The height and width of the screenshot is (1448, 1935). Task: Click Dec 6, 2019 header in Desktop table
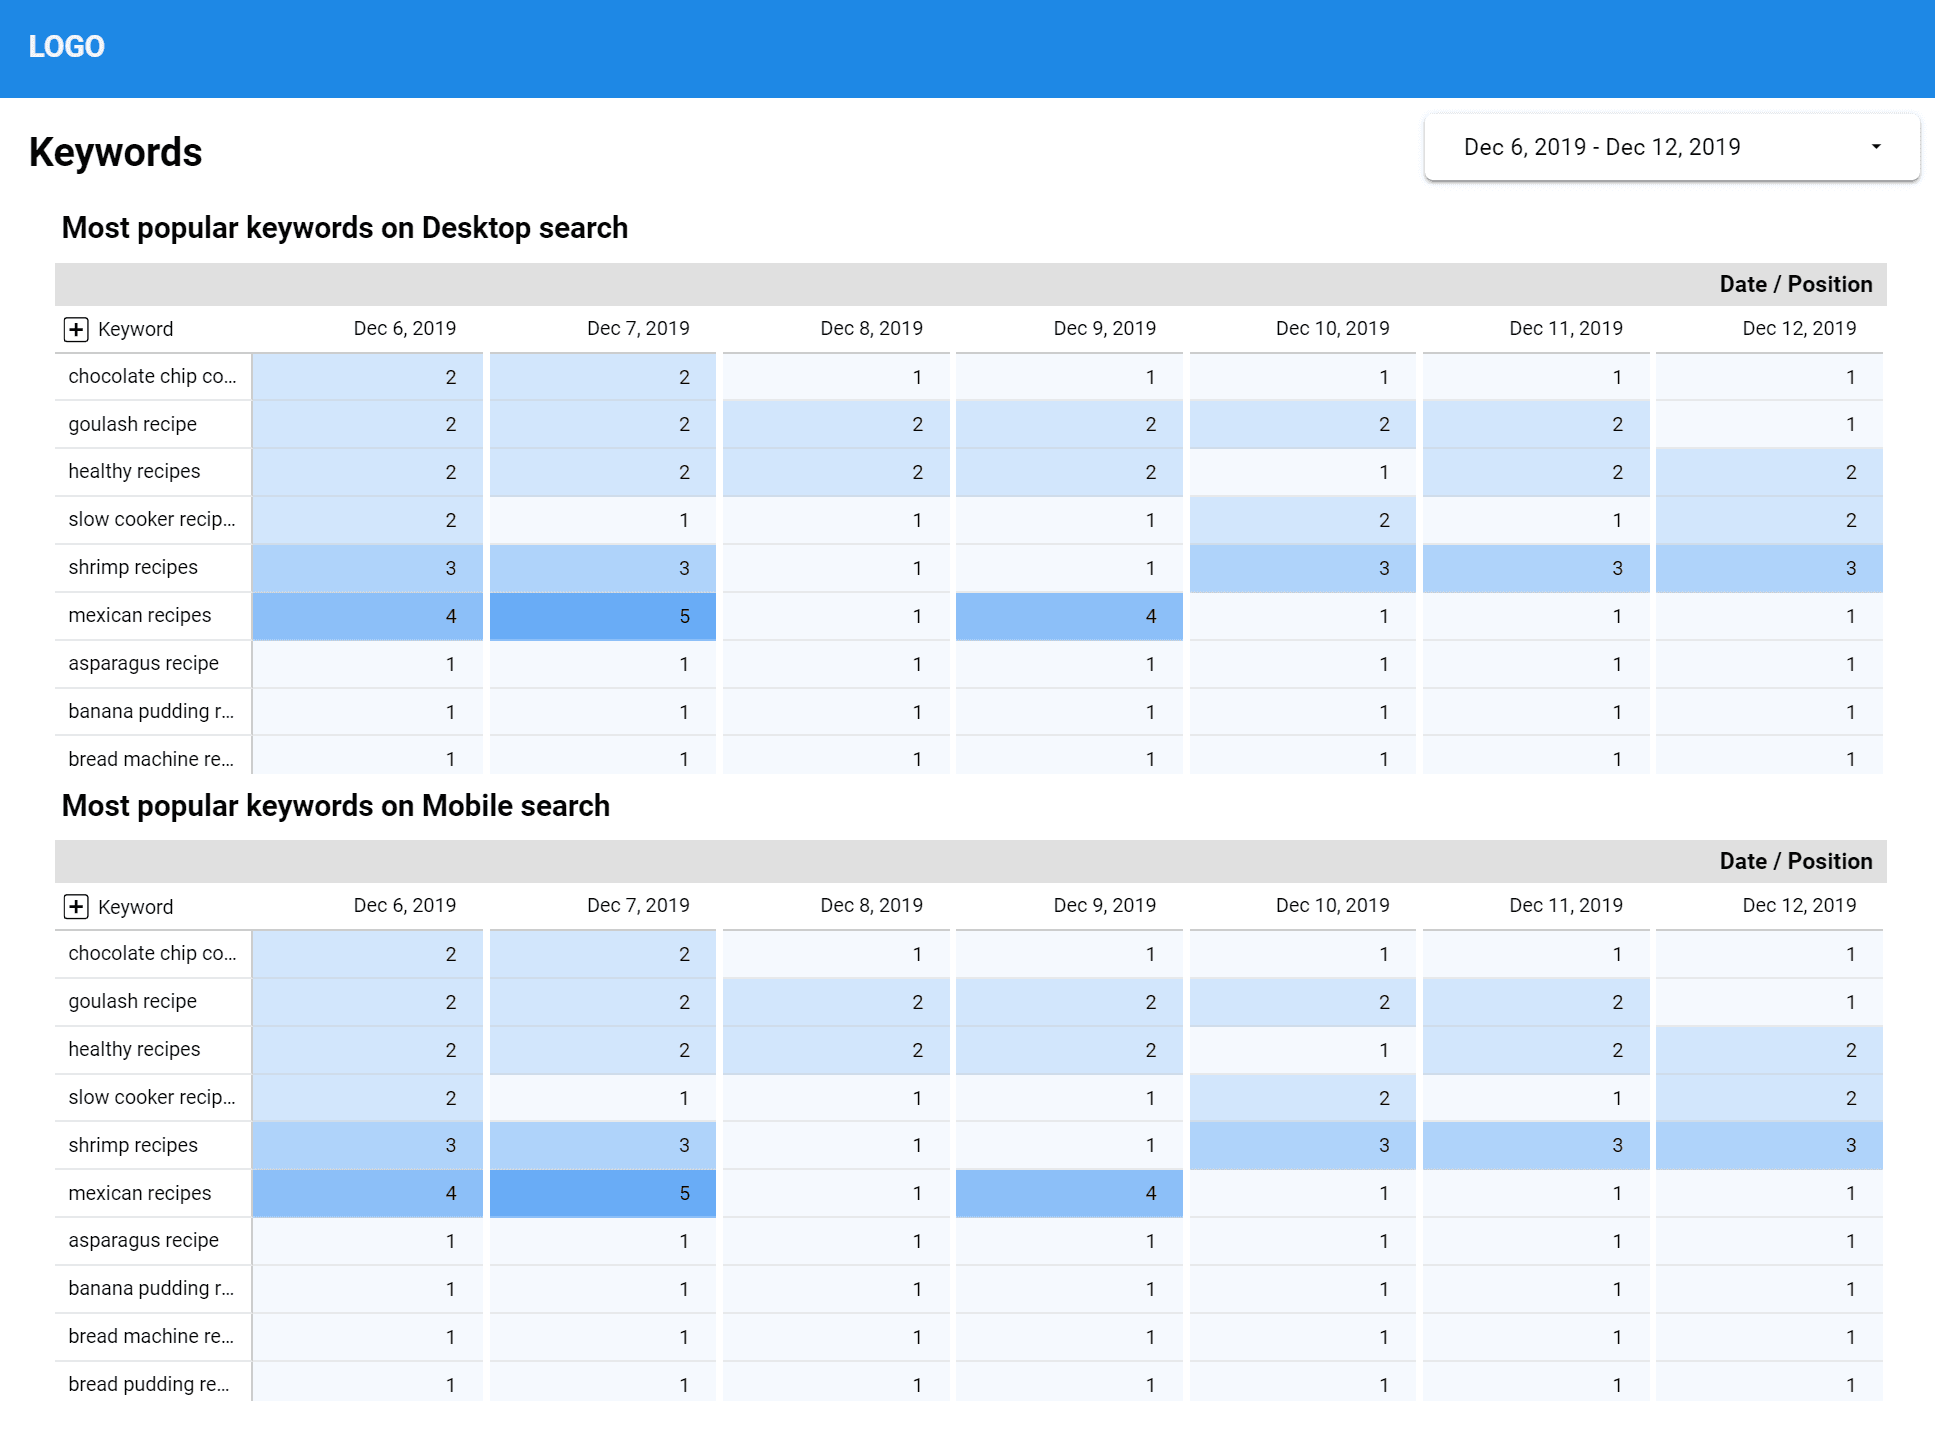pyautogui.click(x=404, y=328)
